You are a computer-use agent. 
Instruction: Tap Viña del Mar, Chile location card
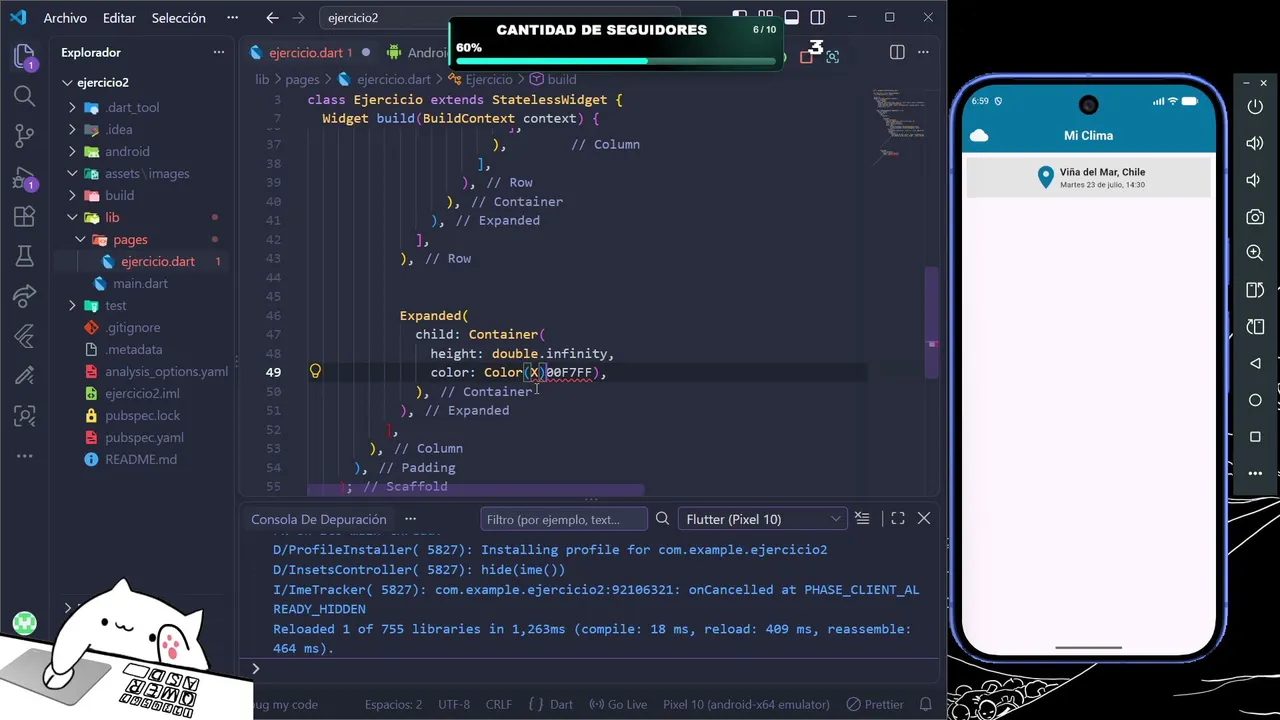coord(1088,178)
